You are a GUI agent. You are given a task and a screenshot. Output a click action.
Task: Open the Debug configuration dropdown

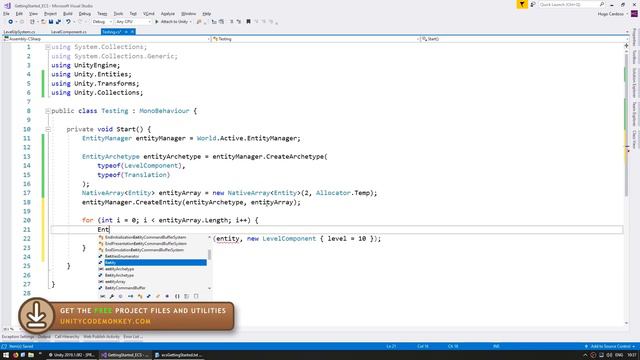[102, 22]
